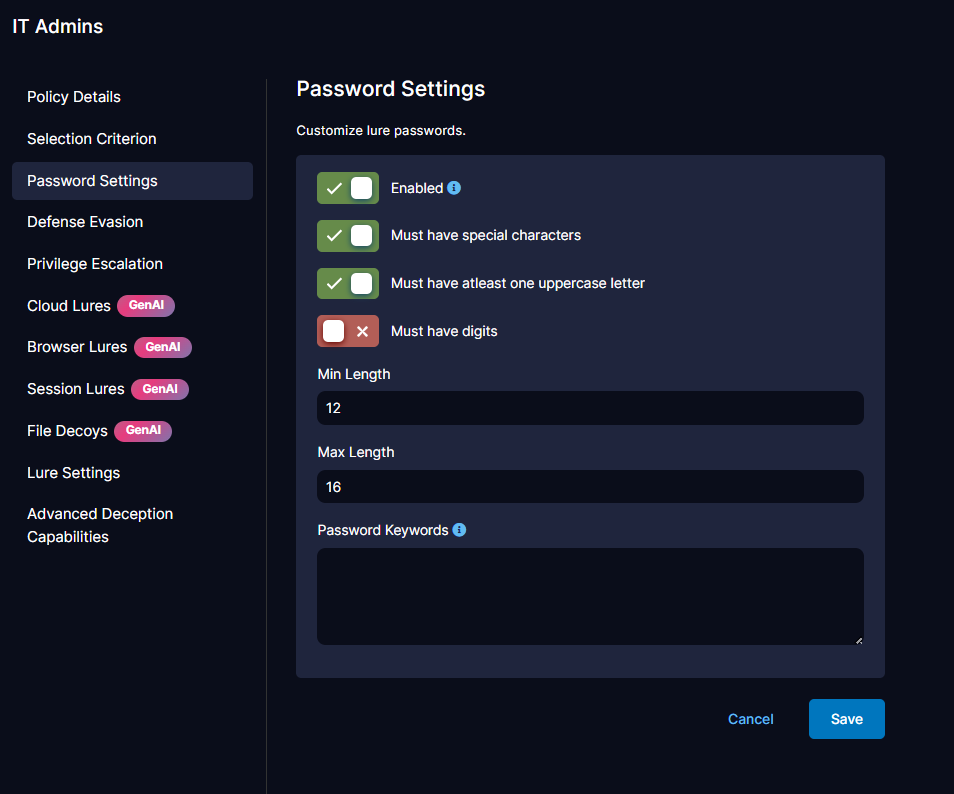Screen dimensions: 954x794
Task: View Advanced Deception Capabilities
Action: click(x=100, y=525)
